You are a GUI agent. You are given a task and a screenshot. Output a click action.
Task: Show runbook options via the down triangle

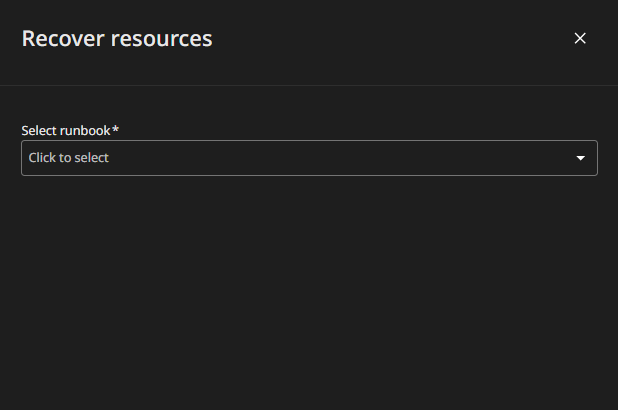(580, 158)
